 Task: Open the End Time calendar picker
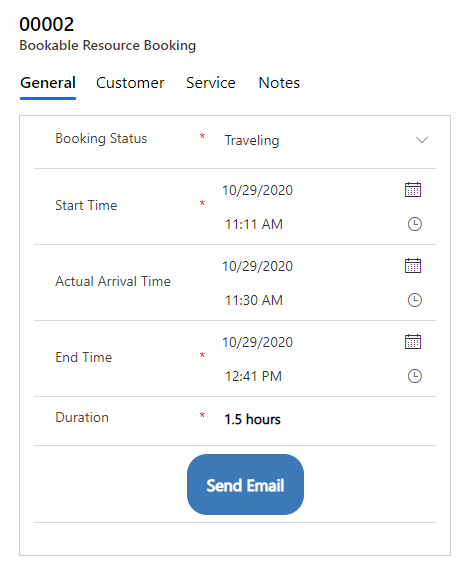[413, 342]
